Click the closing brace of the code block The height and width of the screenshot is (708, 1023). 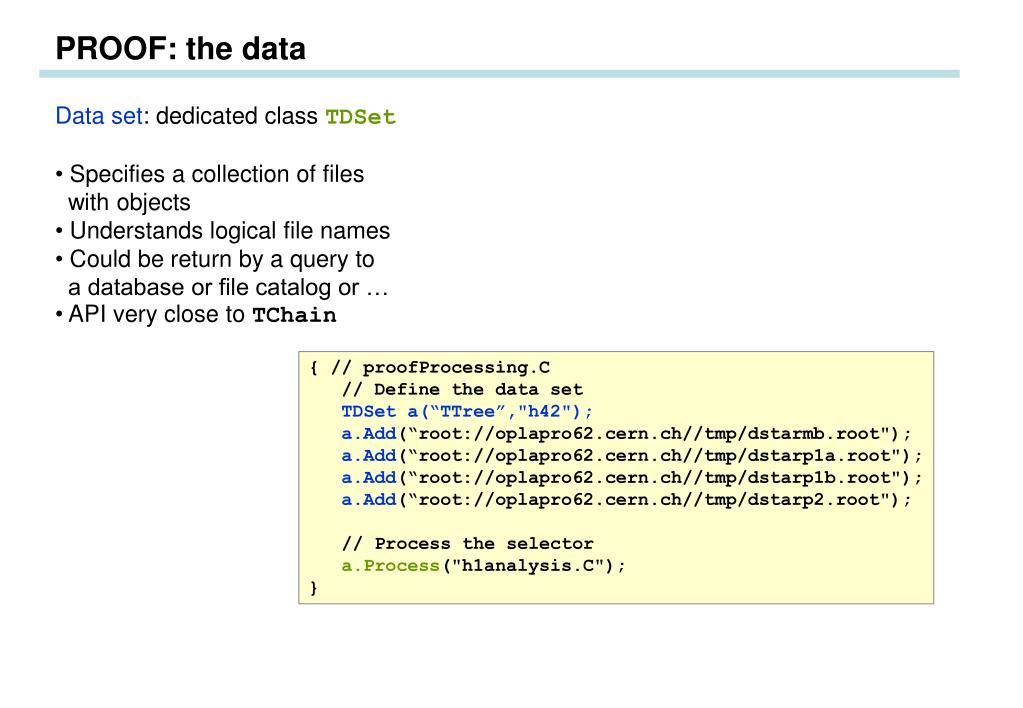(x=314, y=588)
